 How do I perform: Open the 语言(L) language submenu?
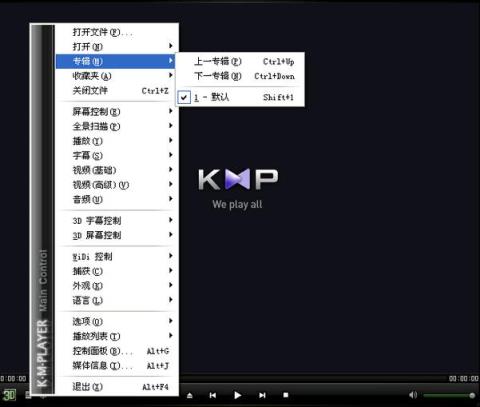[116, 300]
